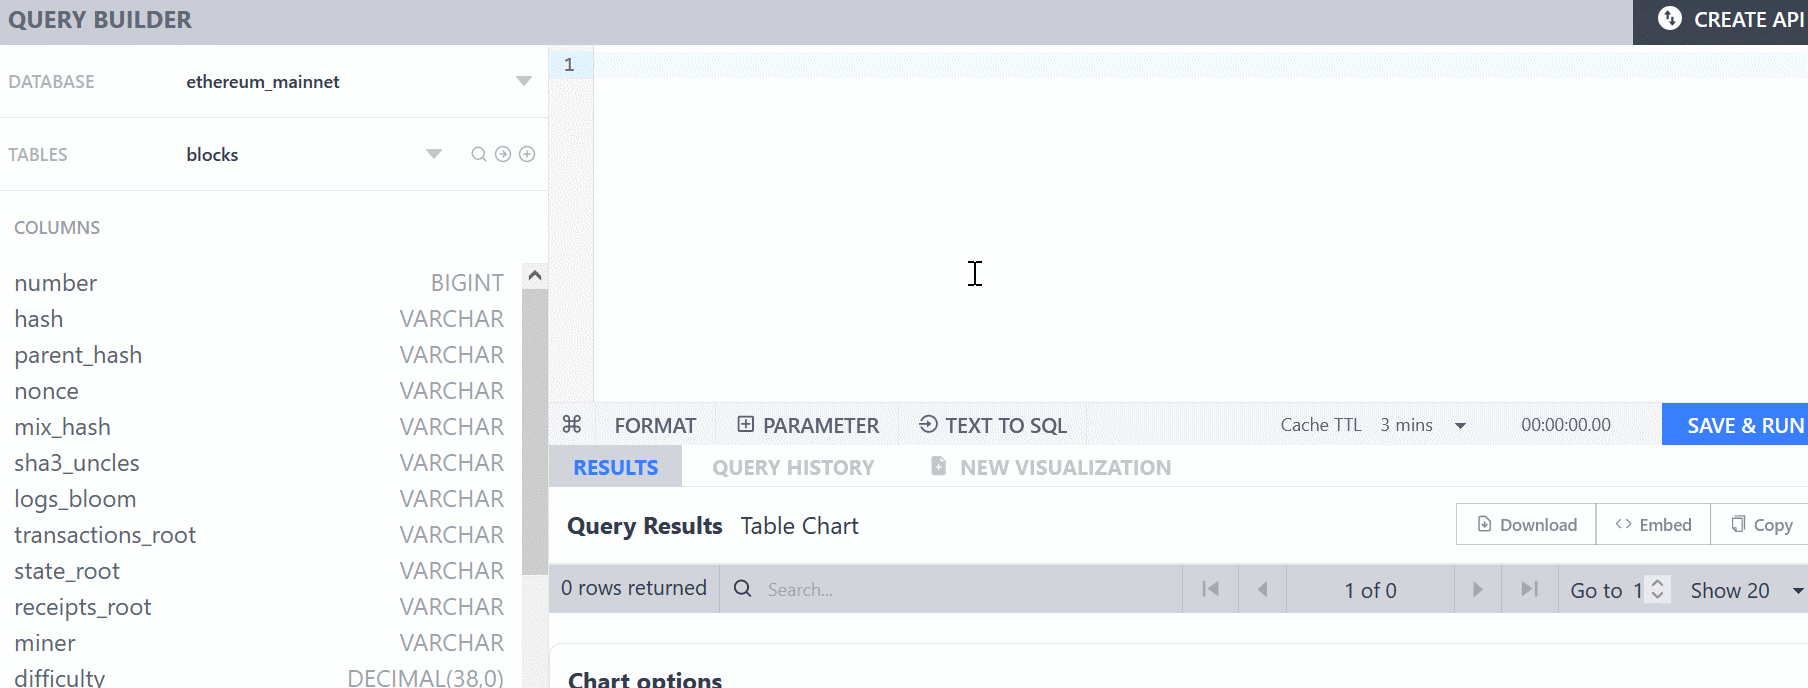The image size is (1808, 688).
Task: Click the circled arrow icon beside the blocks table
Action: pyautogui.click(x=503, y=154)
